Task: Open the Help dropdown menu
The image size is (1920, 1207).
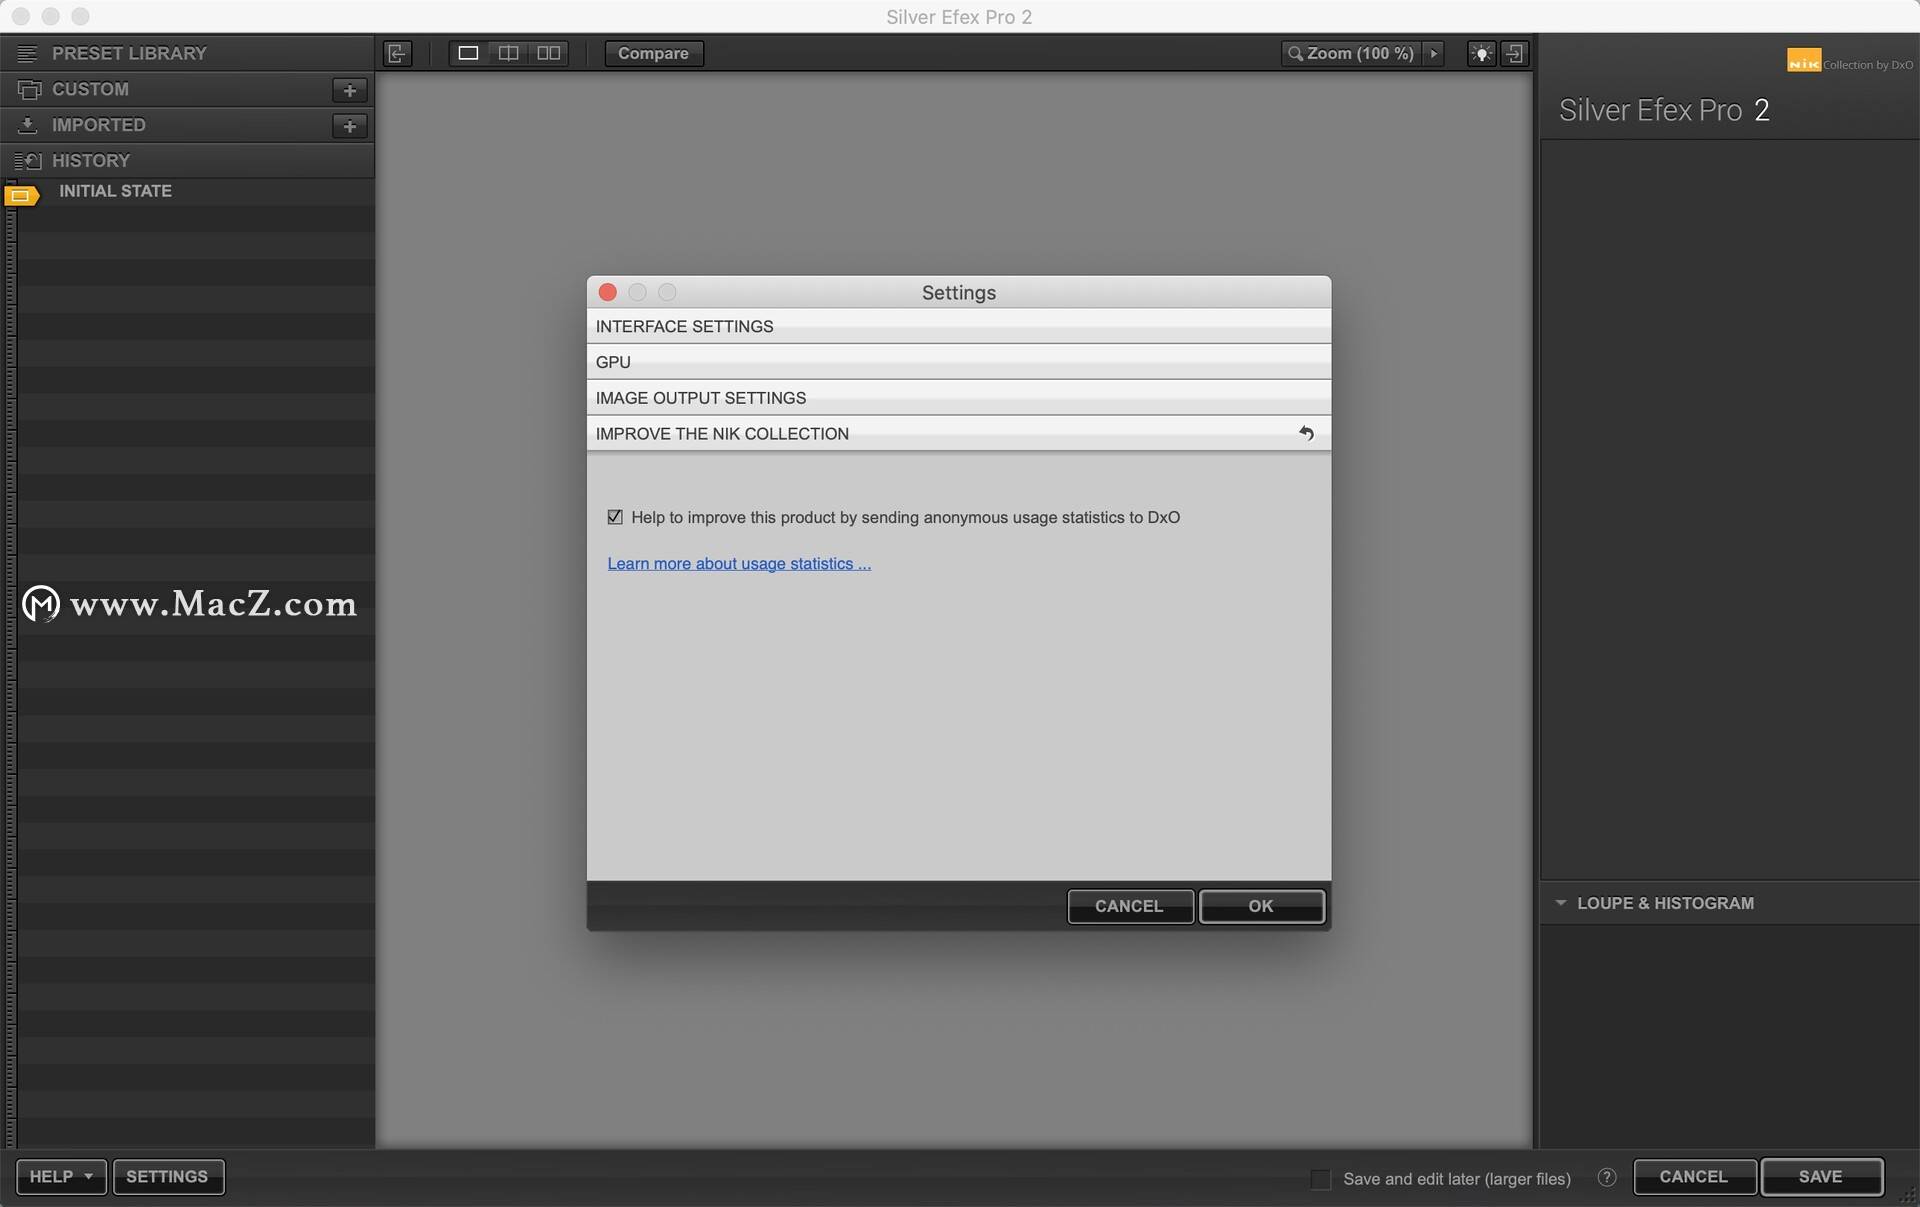Action: (x=61, y=1177)
